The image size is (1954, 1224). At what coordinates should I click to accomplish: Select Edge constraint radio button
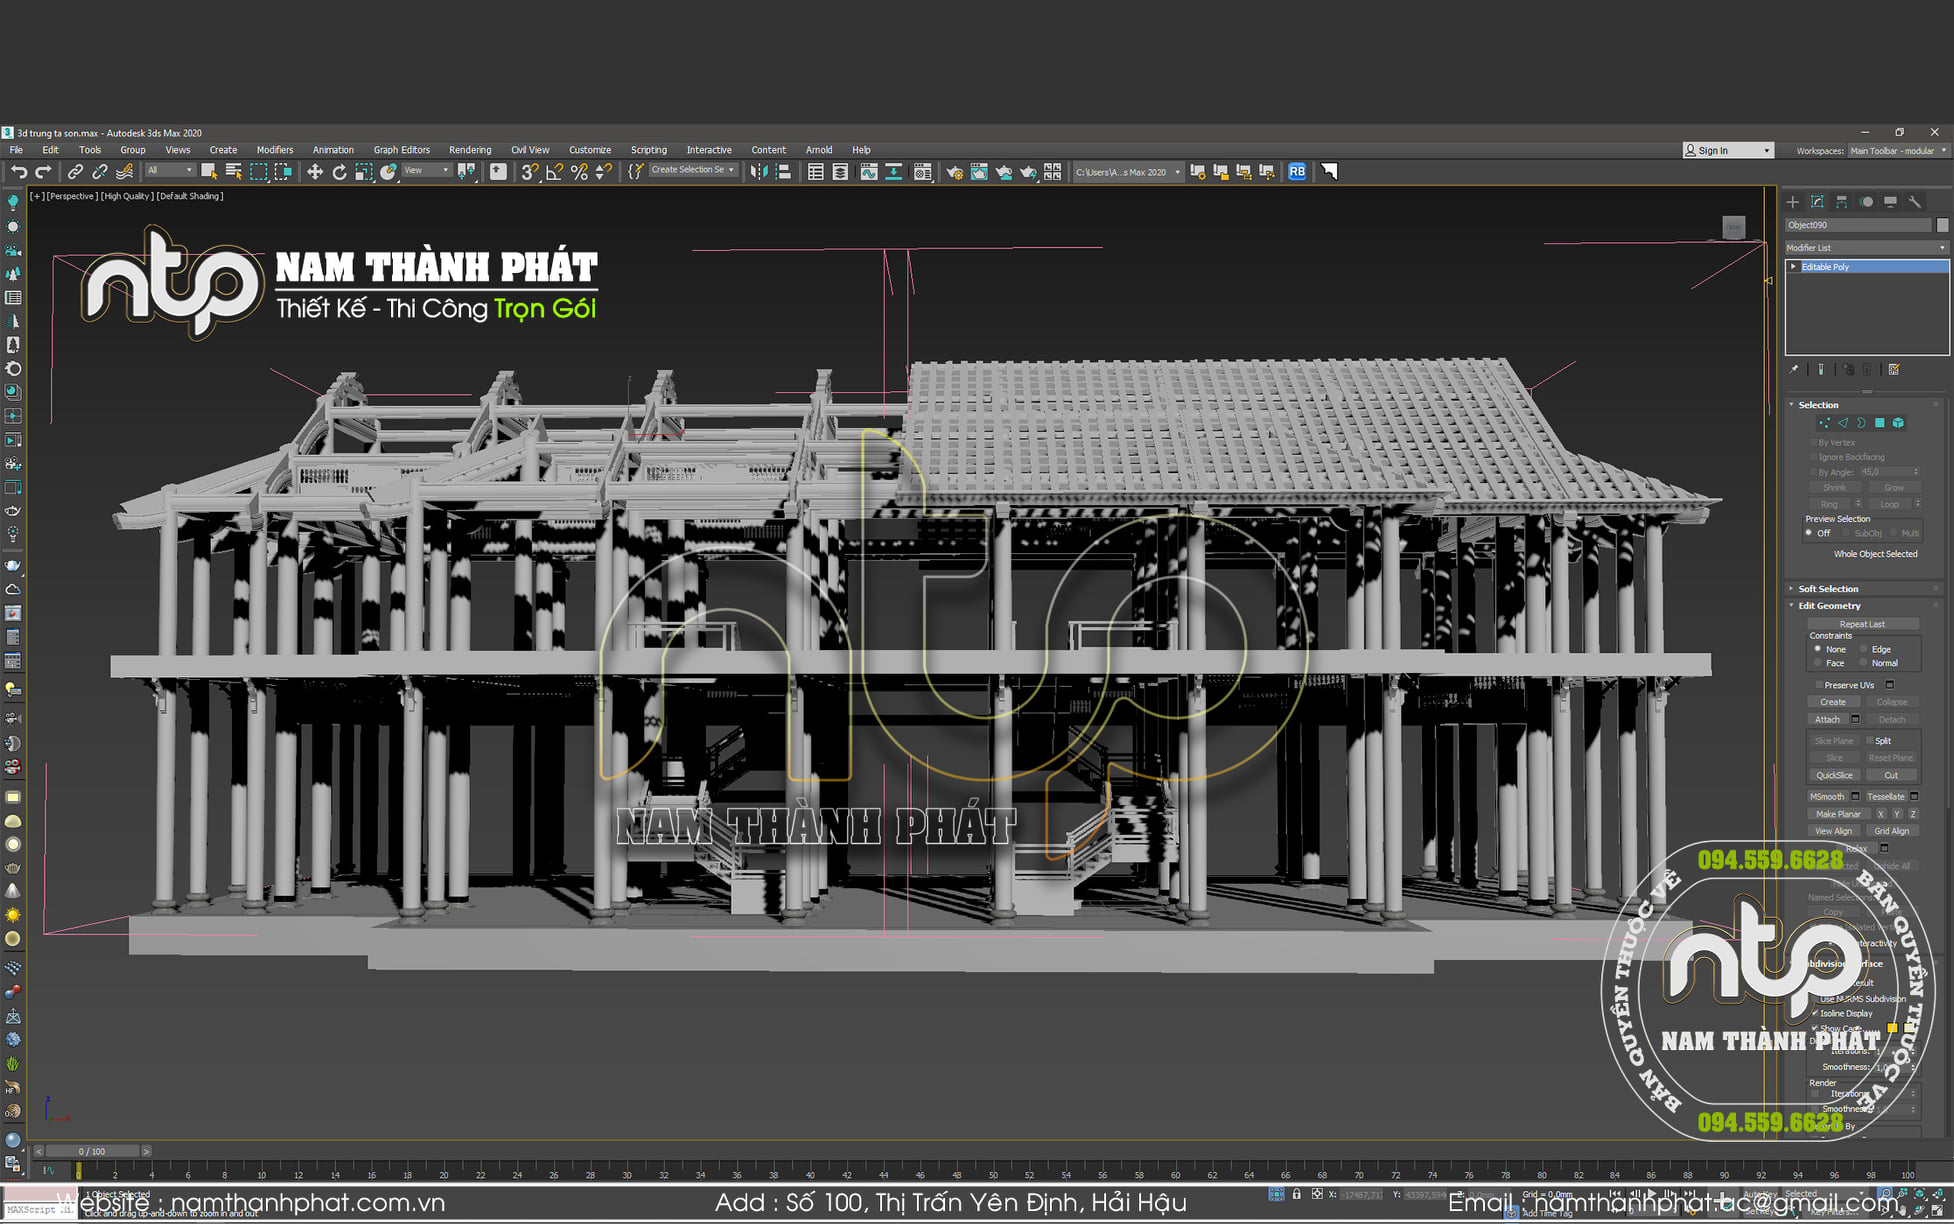tap(1864, 649)
